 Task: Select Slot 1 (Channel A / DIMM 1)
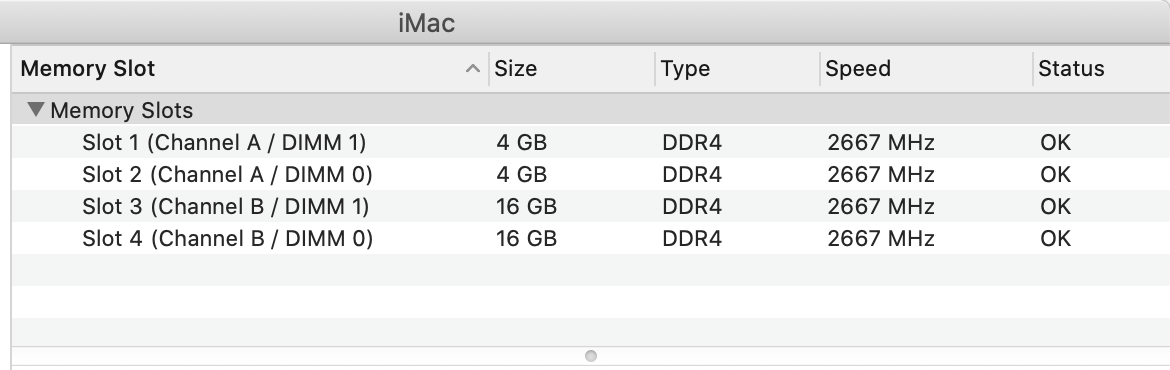pos(591,142)
